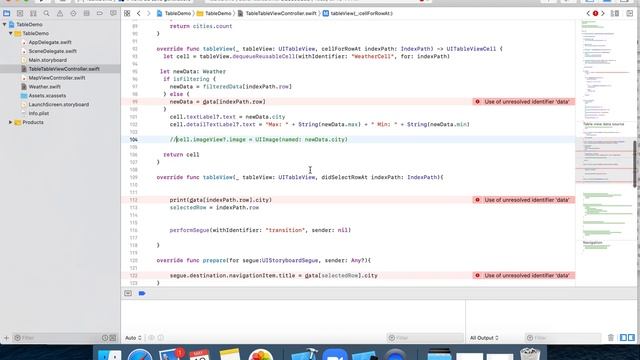640x360 pixels.
Task: Click error icon on line 112
Action: click(478, 200)
